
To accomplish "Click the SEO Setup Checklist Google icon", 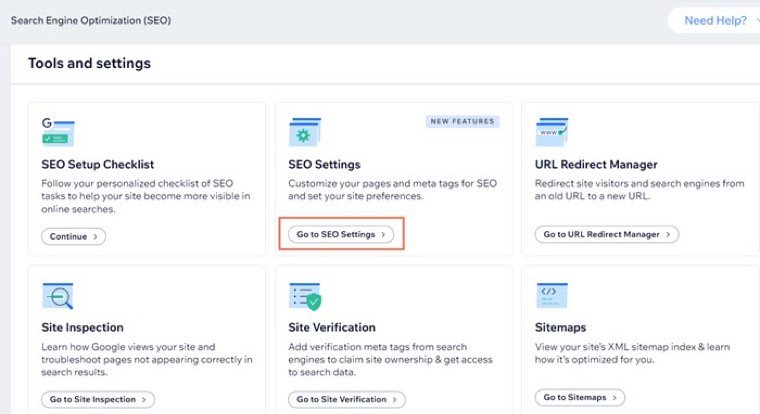I will click(x=58, y=131).
